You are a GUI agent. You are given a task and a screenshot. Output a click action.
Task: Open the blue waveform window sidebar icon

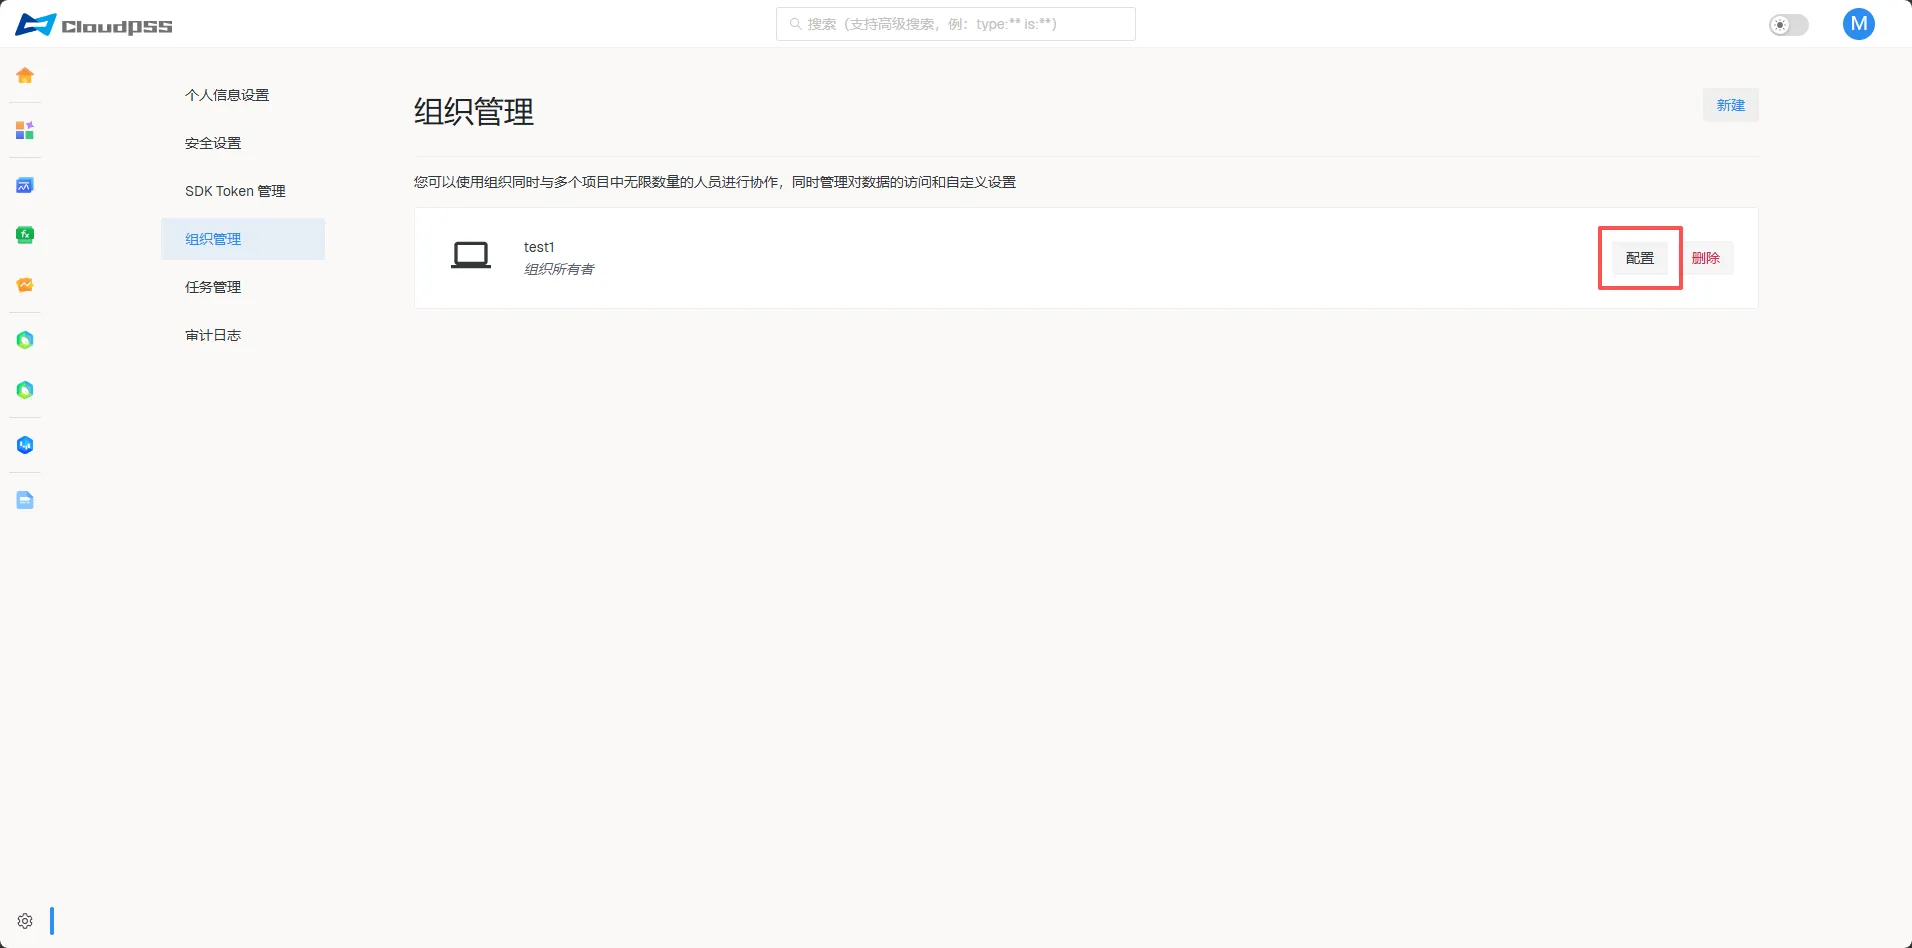pos(25,185)
